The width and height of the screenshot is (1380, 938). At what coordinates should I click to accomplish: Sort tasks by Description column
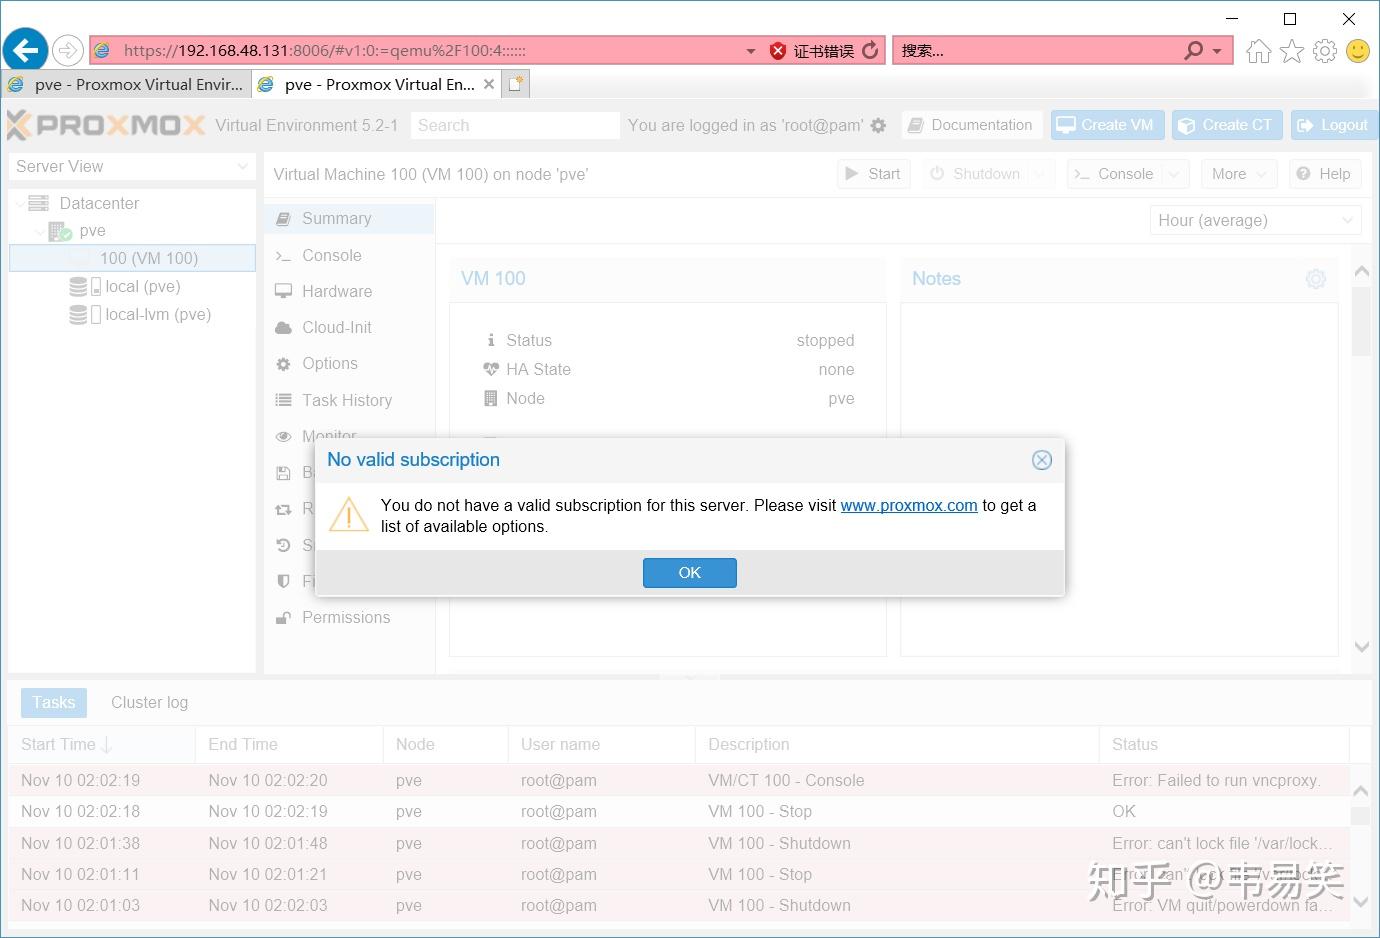pyautogui.click(x=897, y=745)
